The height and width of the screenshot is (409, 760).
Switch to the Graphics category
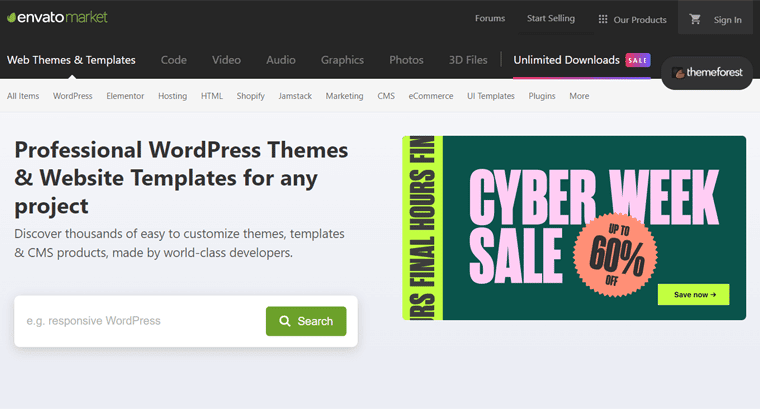point(342,60)
